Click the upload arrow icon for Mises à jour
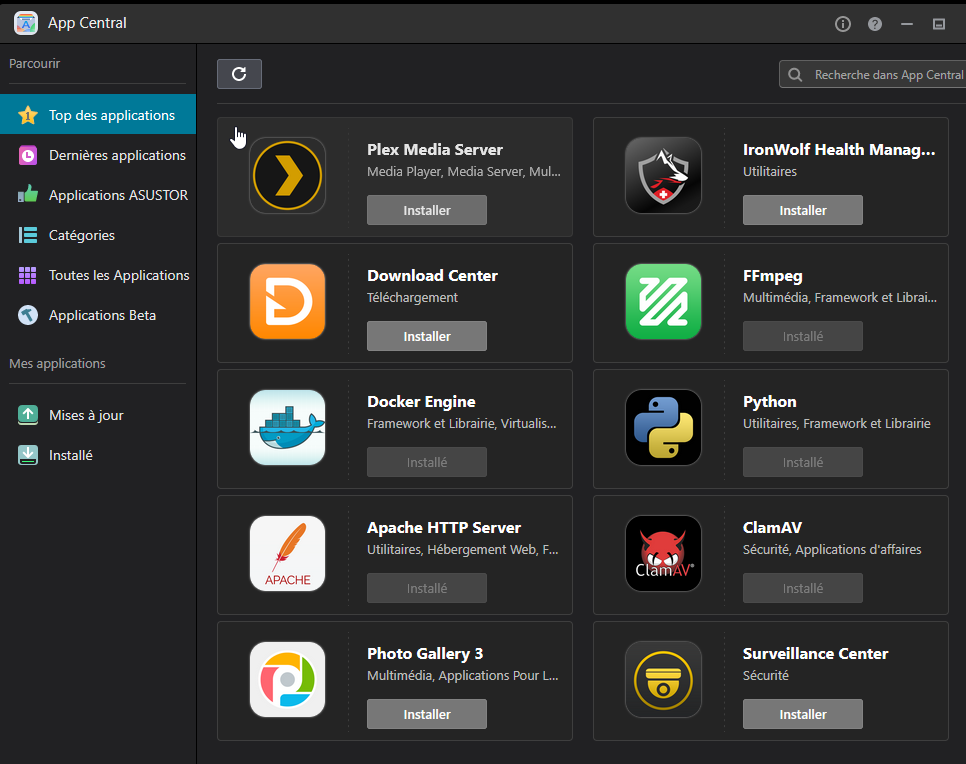 (28, 415)
